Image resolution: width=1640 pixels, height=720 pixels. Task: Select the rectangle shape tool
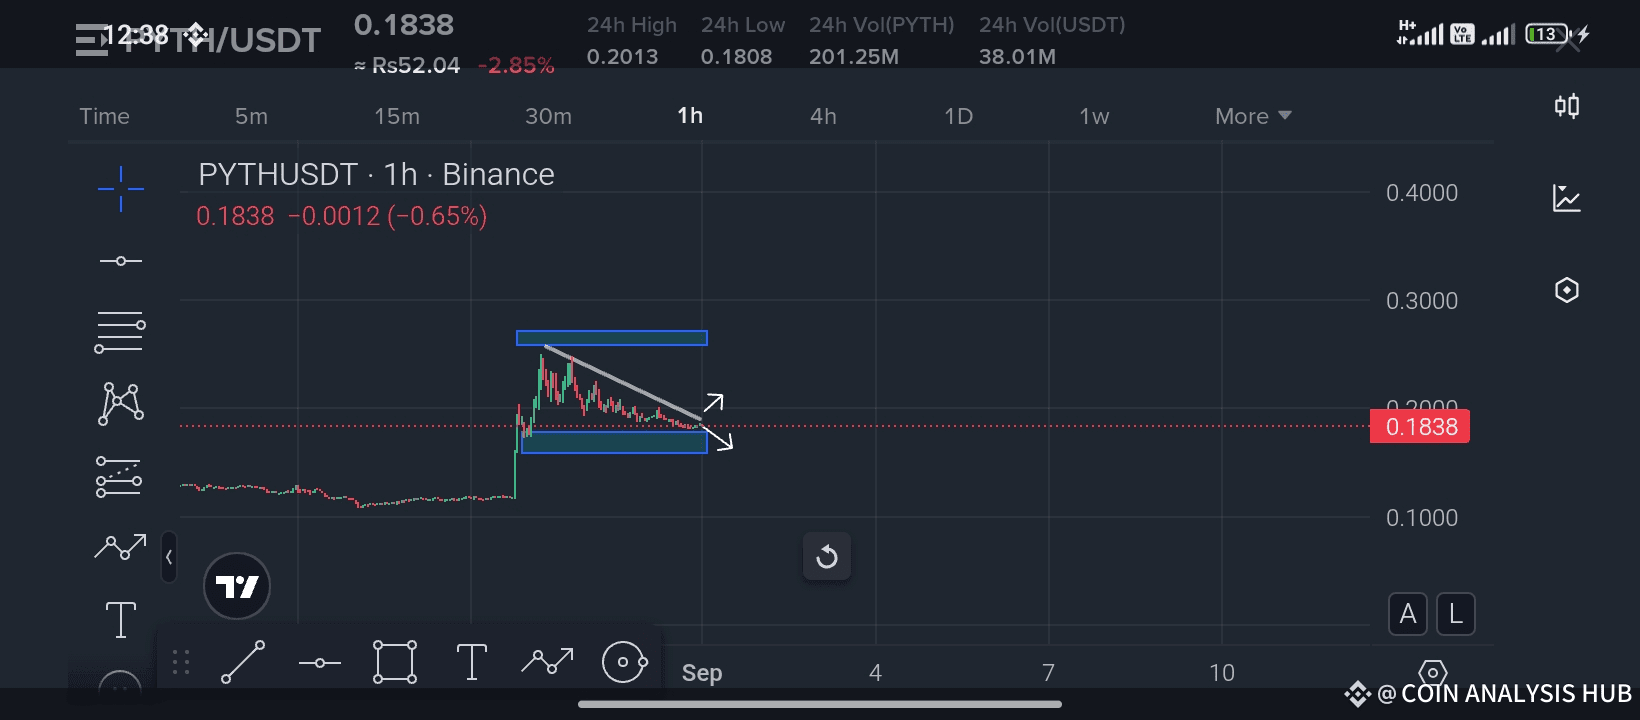coord(395,662)
